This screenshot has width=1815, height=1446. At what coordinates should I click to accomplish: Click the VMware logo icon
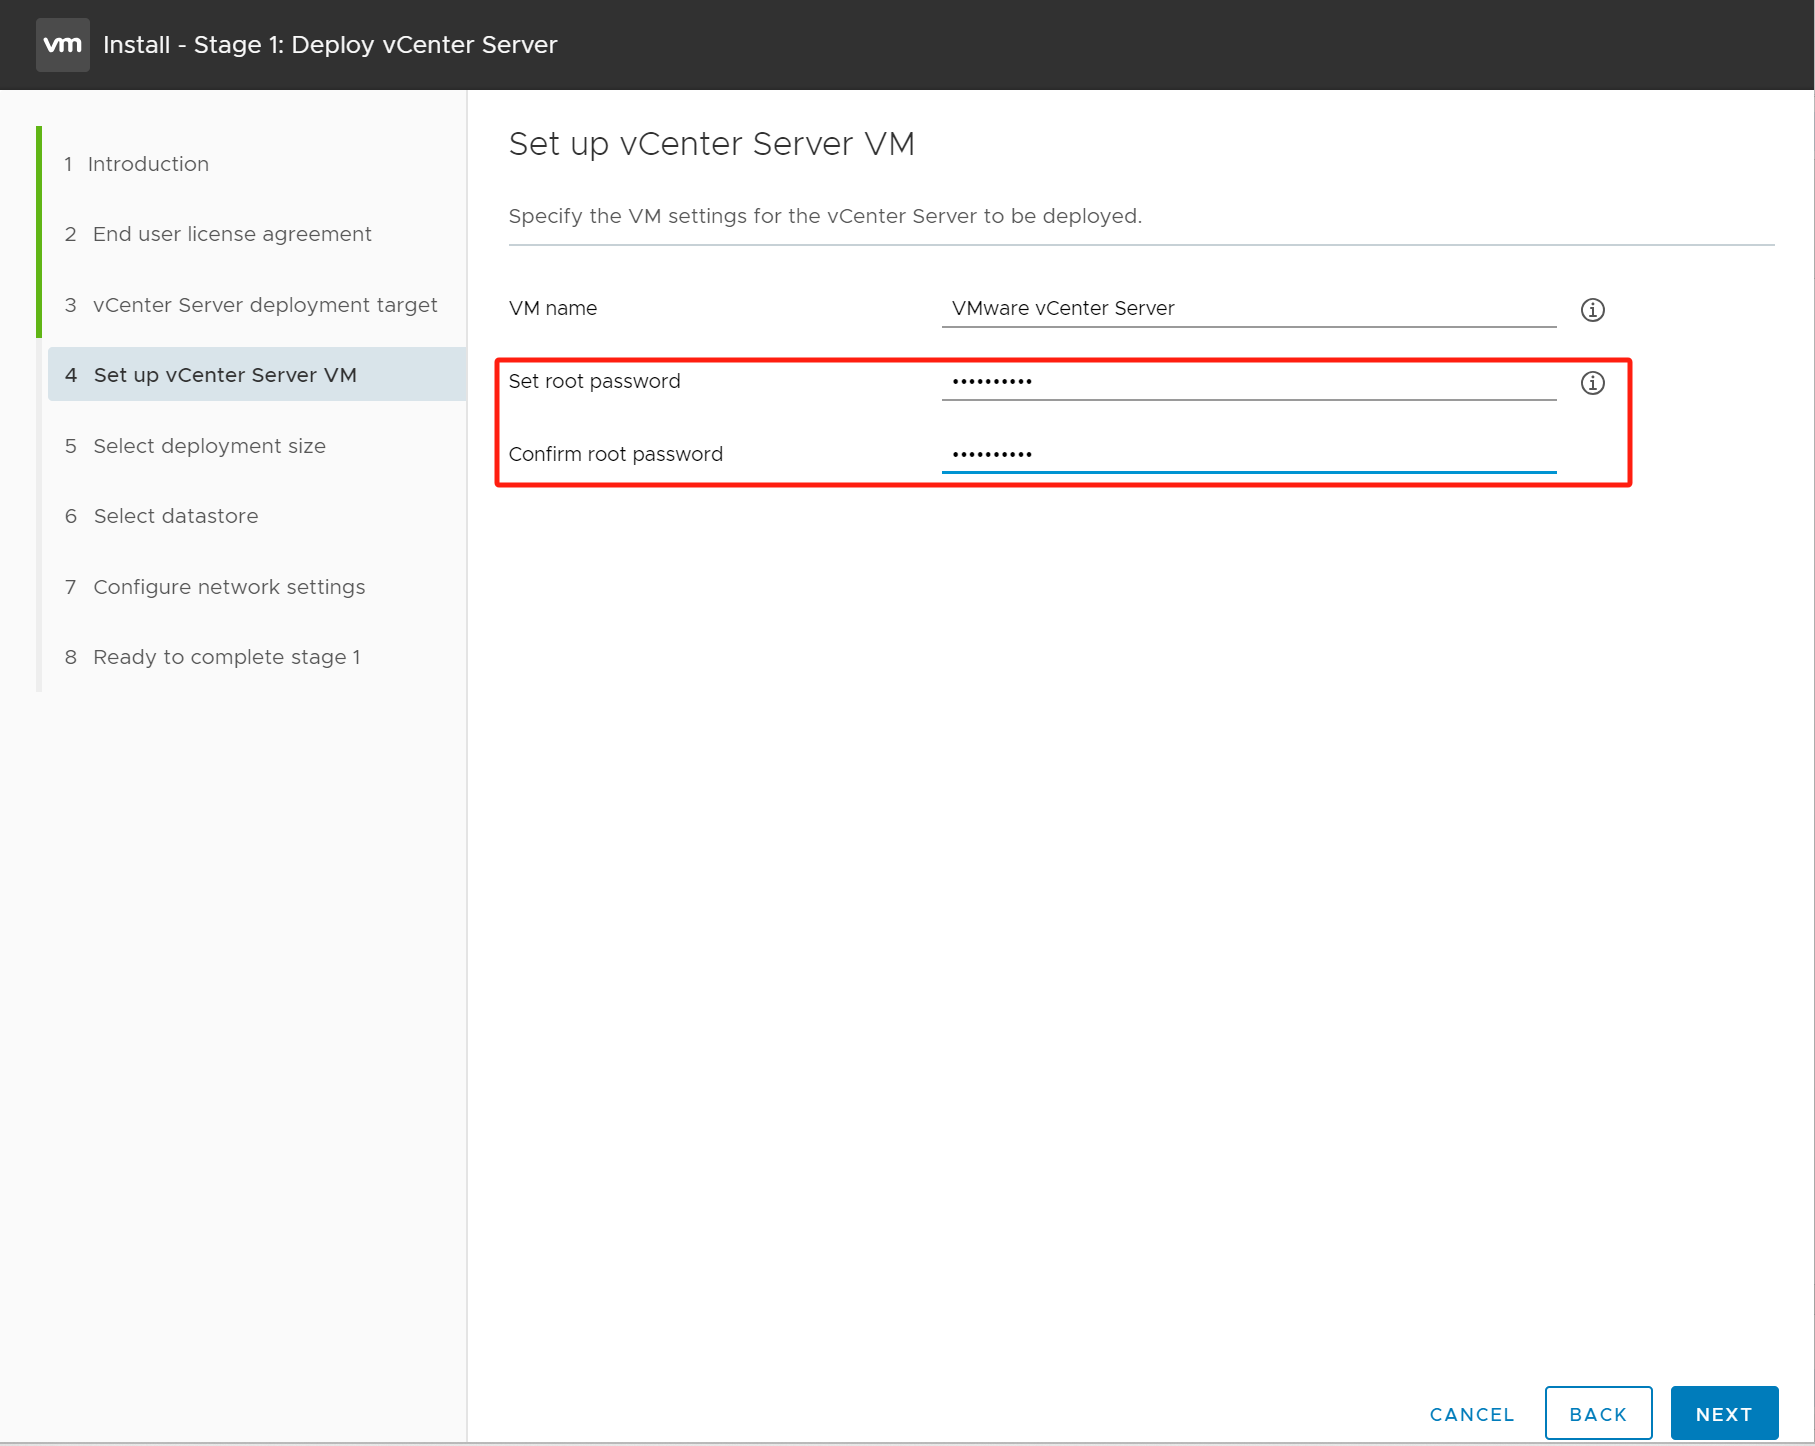pyautogui.click(x=62, y=44)
